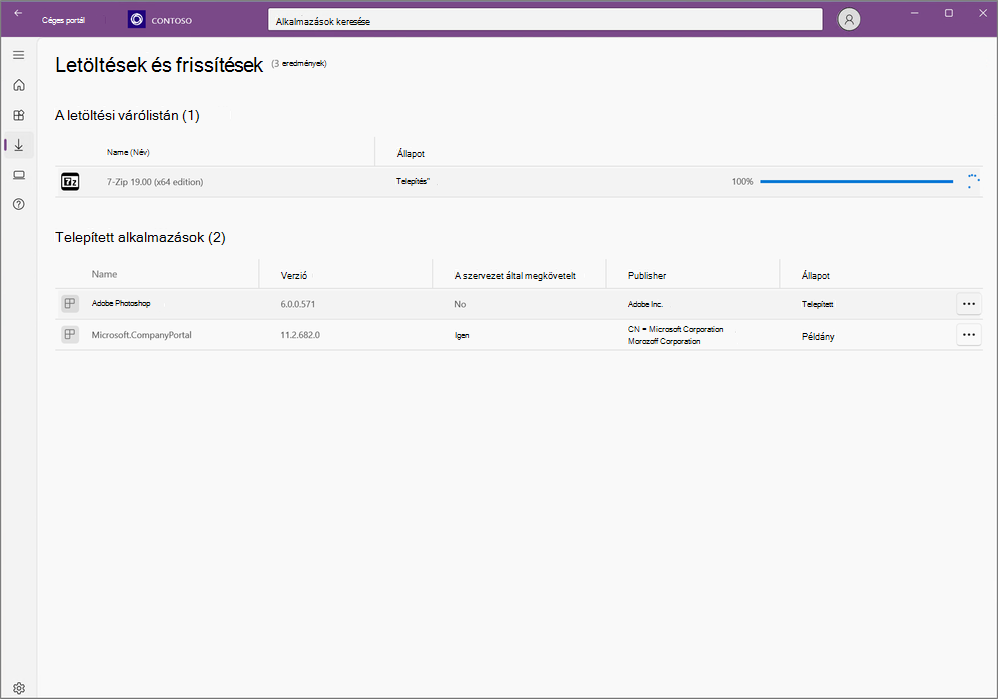Viewport: 998px width, 699px height.
Task: Click the 7-Zip app icon
Action: 70,182
